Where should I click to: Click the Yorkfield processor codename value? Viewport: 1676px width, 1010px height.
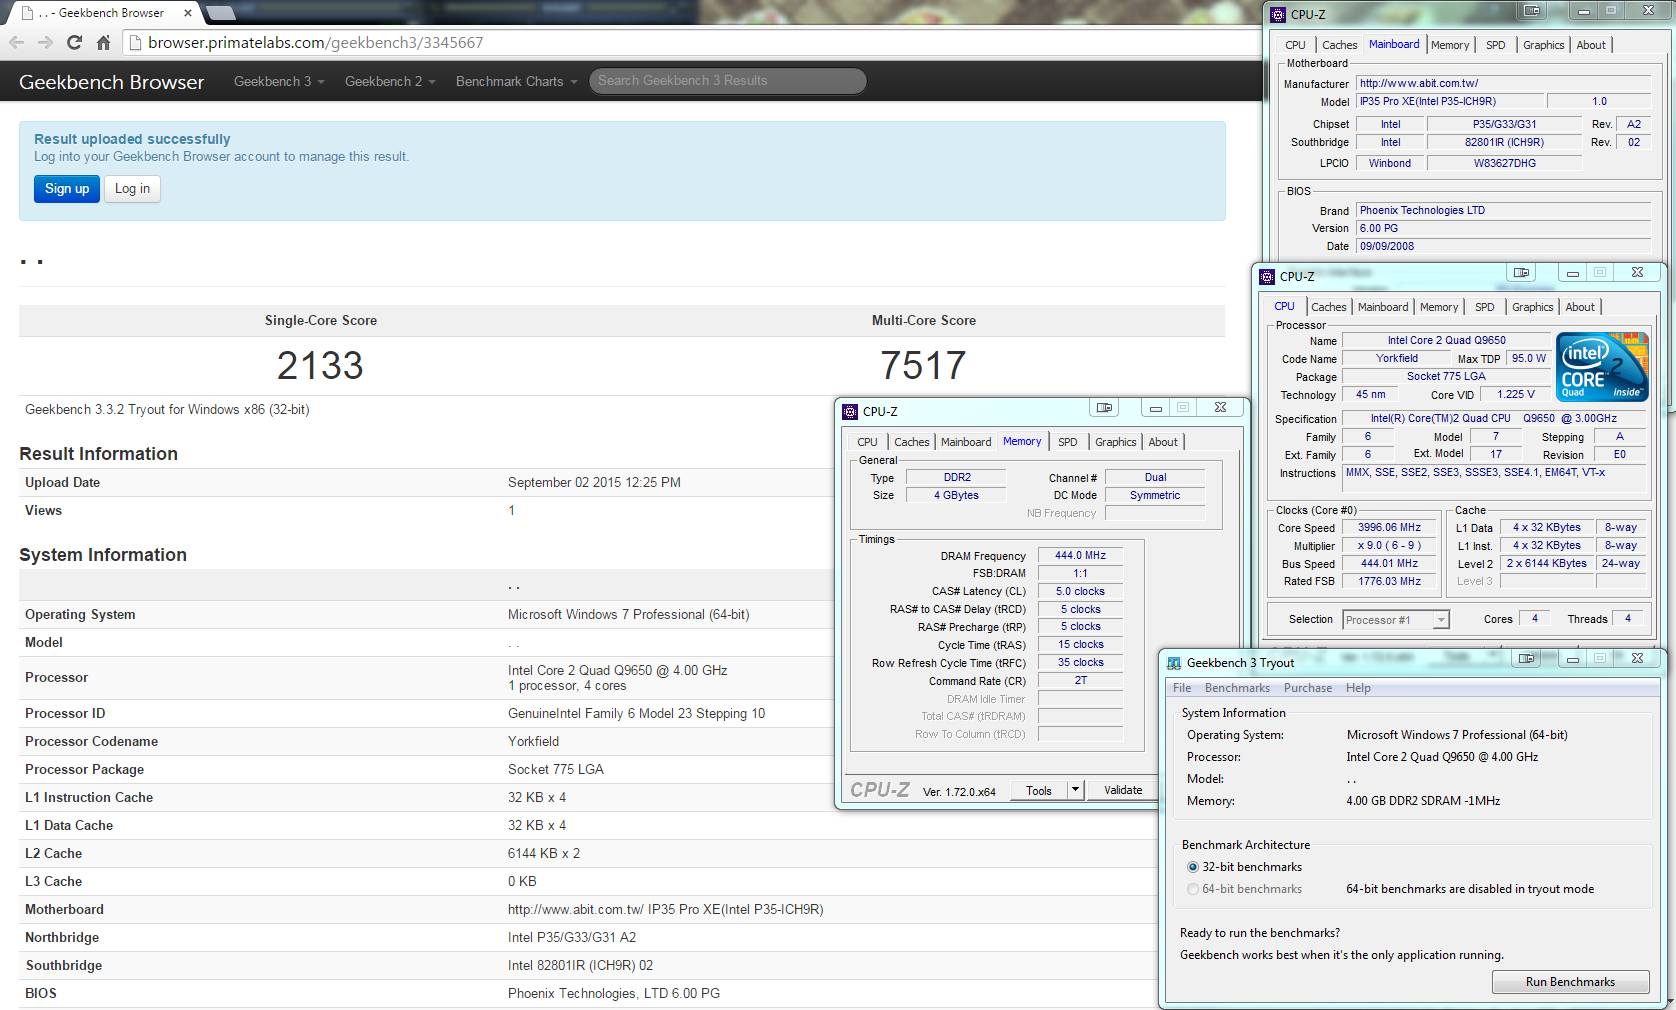533,741
